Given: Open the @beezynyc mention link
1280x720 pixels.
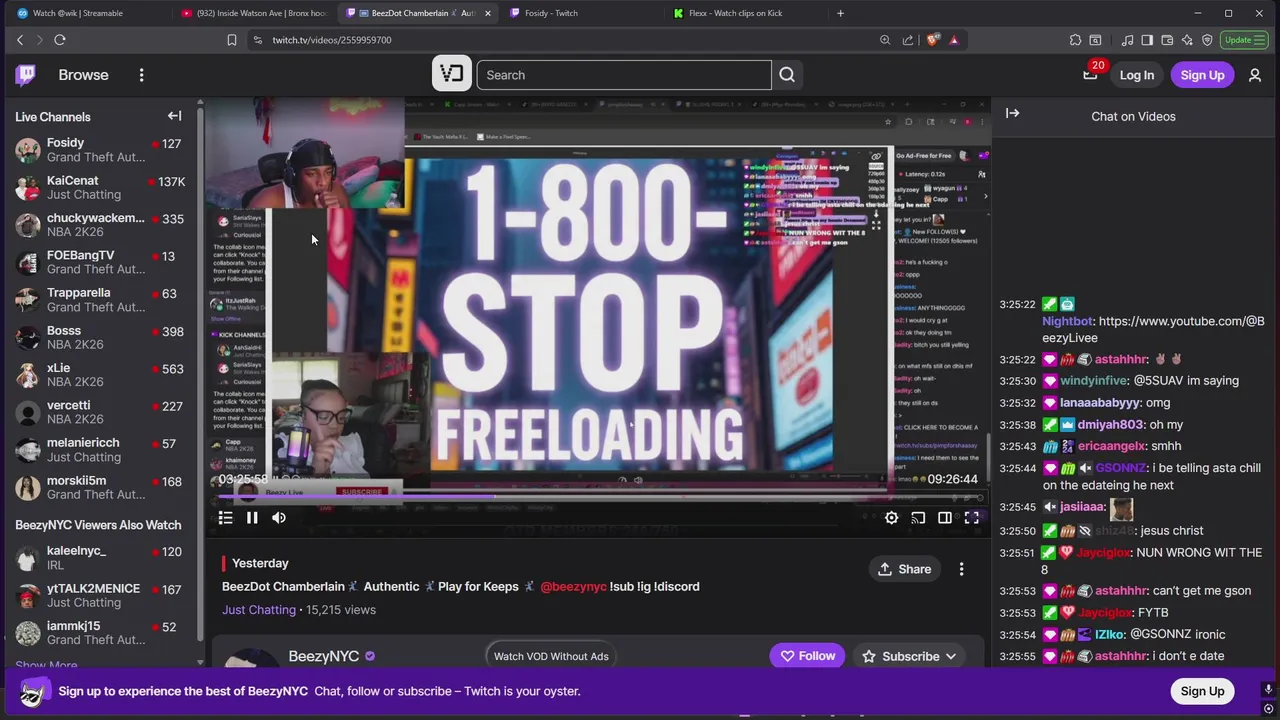Looking at the screenshot, I should (573, 586).
